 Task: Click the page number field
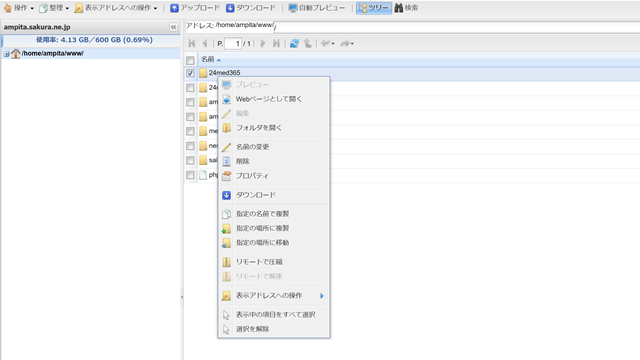click(233, 43)
